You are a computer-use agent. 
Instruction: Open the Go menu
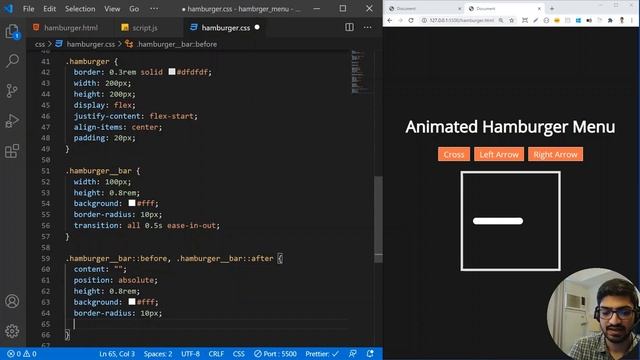coord(134,9)
